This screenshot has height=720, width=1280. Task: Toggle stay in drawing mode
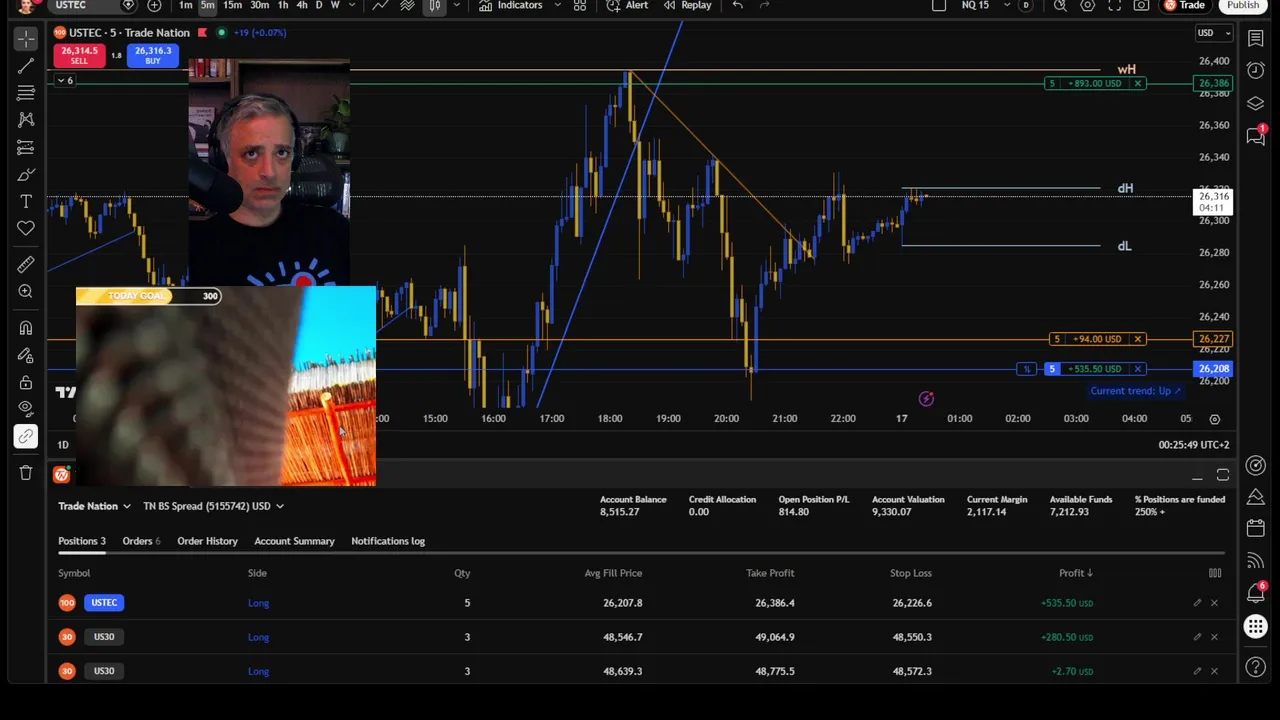pyautogui.click(x=26, y=355)
